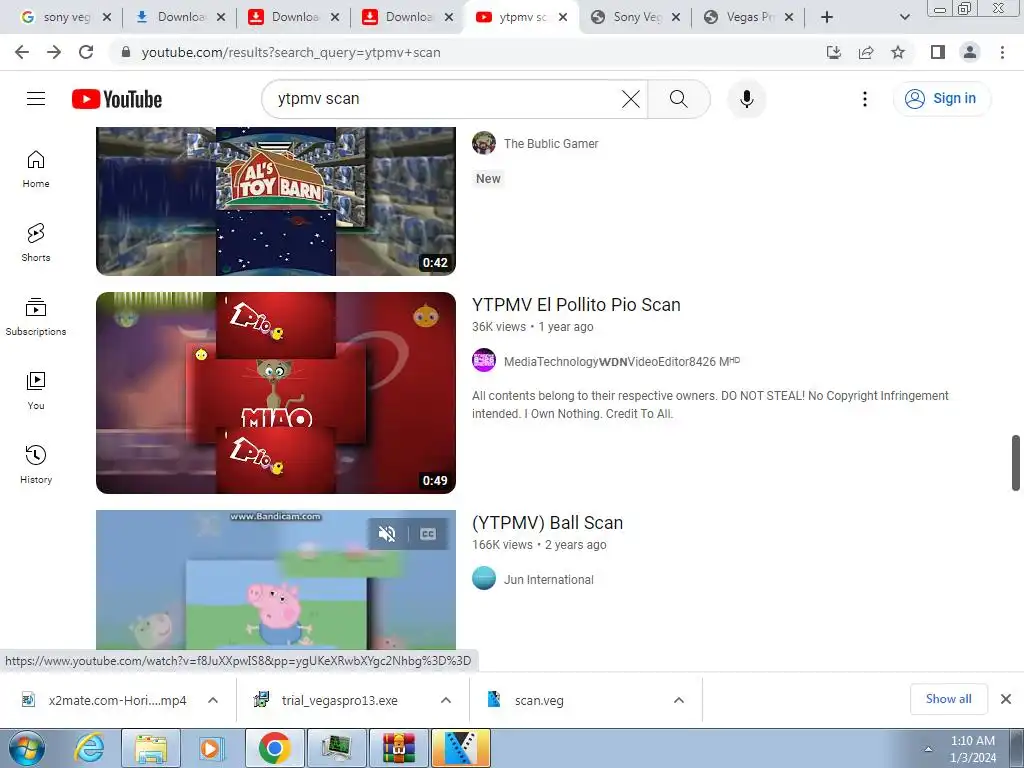Viewport: 1024px width, 768px height.
Task: Expand the tab search dropdown arrow
Action: pyautogui.click(x=904, y=17)
